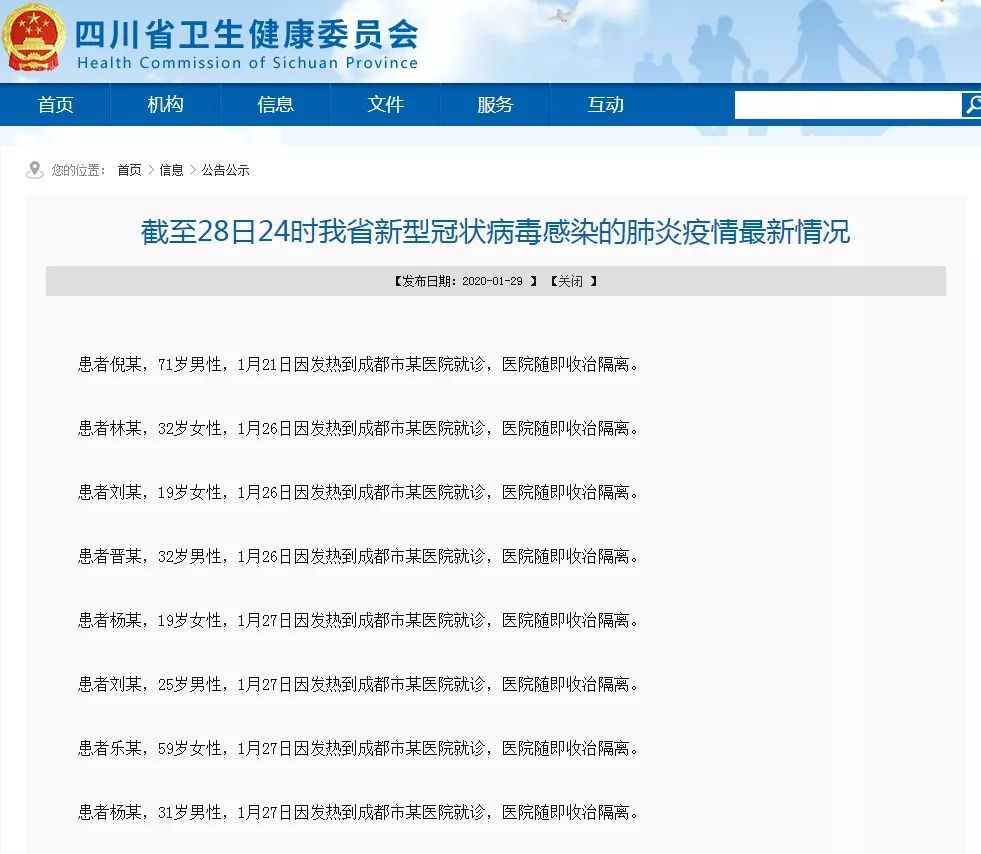Click the line about 25岁 patient 刘某
The height and width of the screenshot is (854, 981).
point(358,684)
